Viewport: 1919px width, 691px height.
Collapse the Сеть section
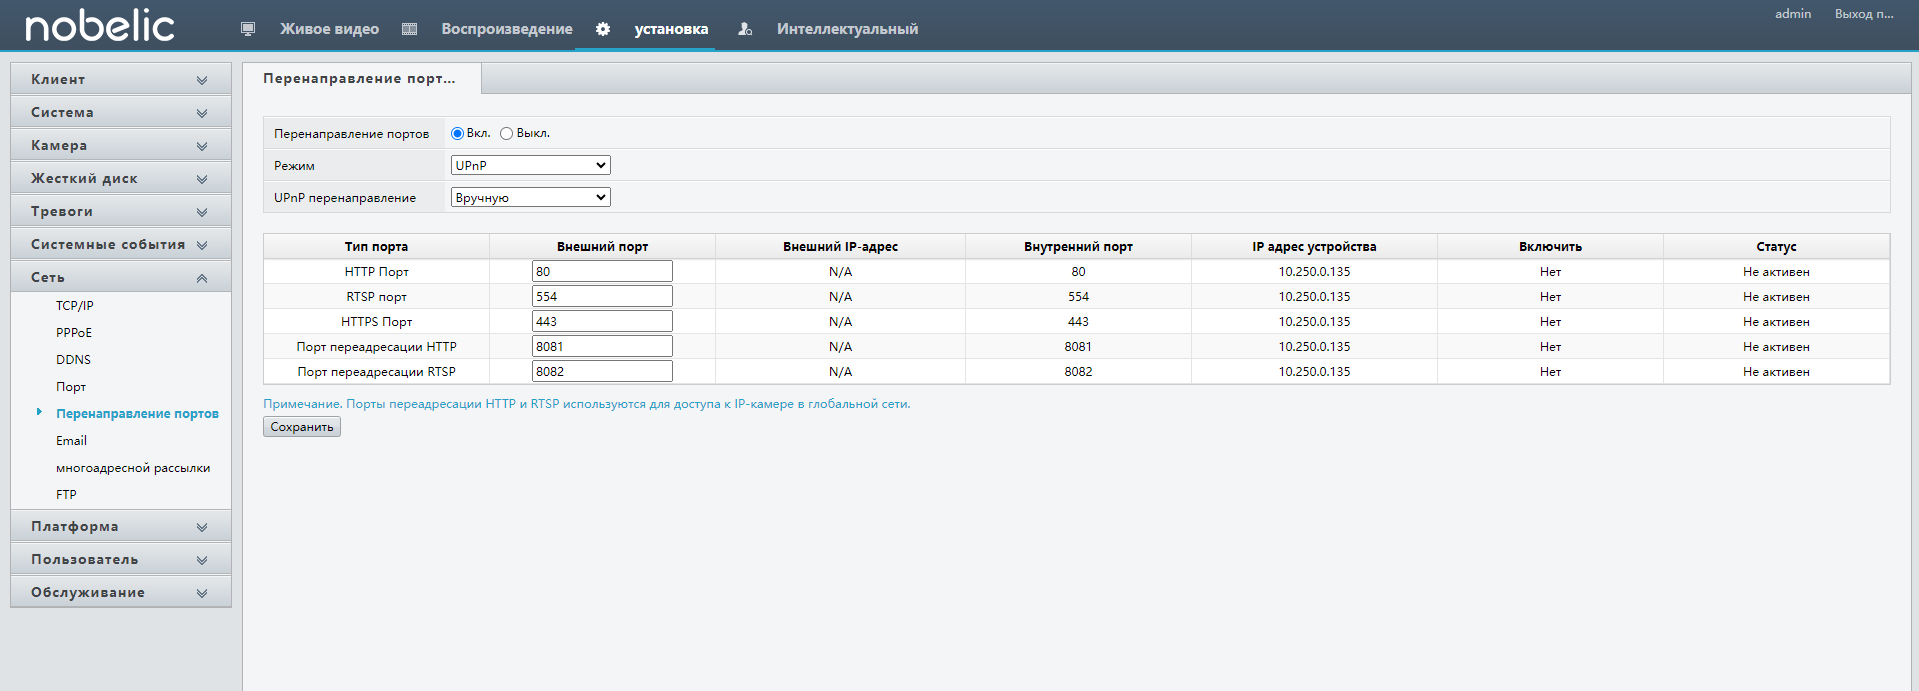[x=121, y=277]
